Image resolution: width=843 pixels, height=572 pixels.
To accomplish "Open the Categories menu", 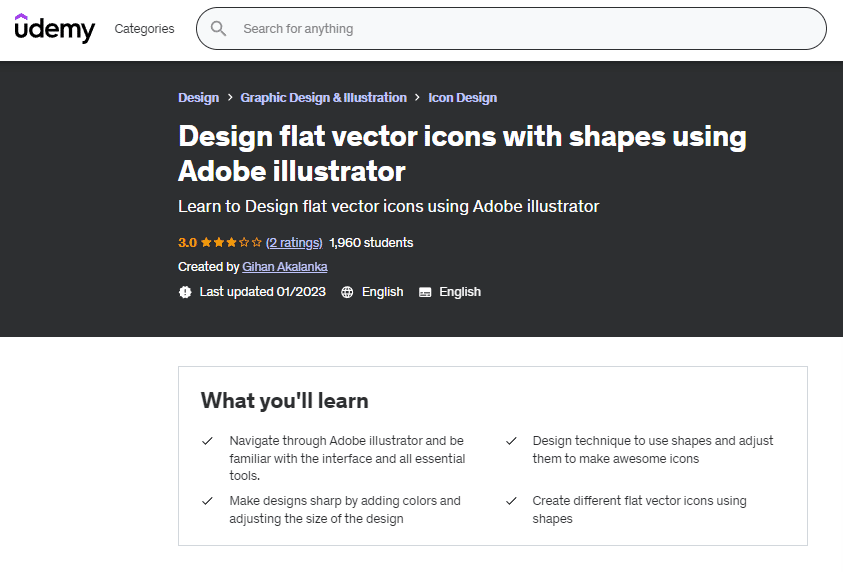I will [x=144, y=29].
